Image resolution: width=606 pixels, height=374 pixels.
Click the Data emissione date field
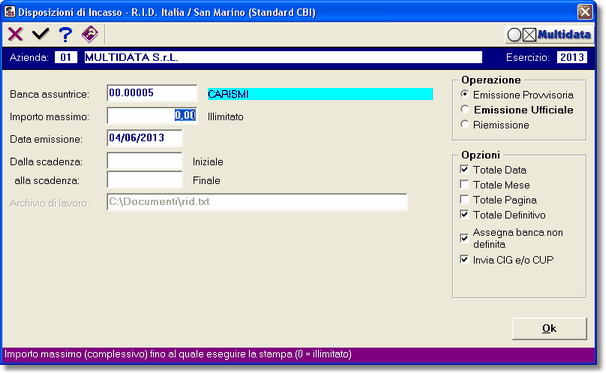[145, 138]
